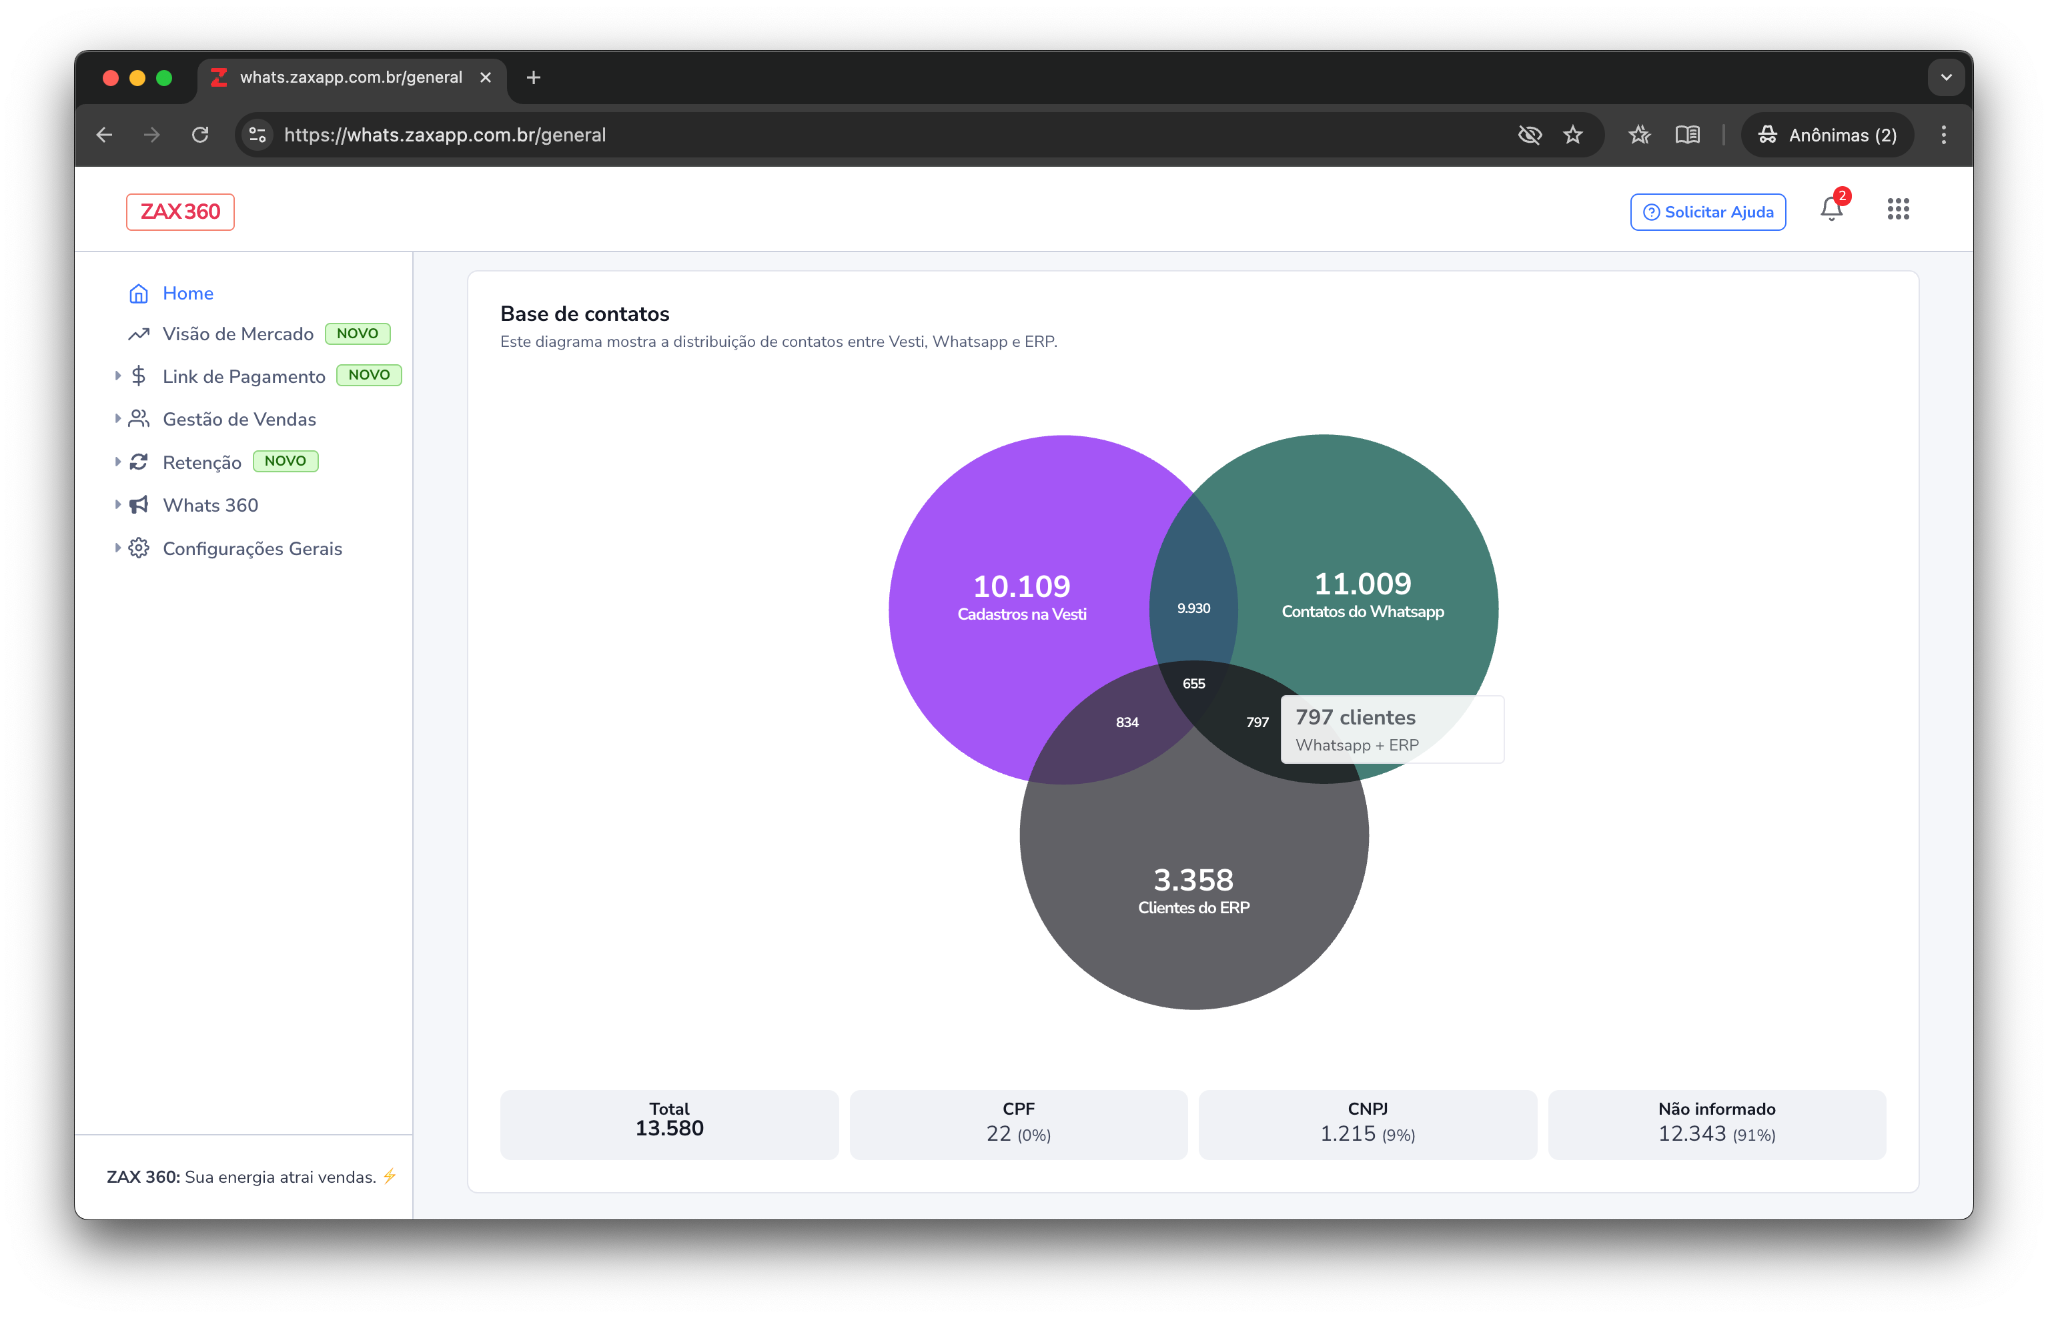Click the Solicitar Ajuda button
This screenshot has width=2048, height=1318.
tap(1707, 212)
